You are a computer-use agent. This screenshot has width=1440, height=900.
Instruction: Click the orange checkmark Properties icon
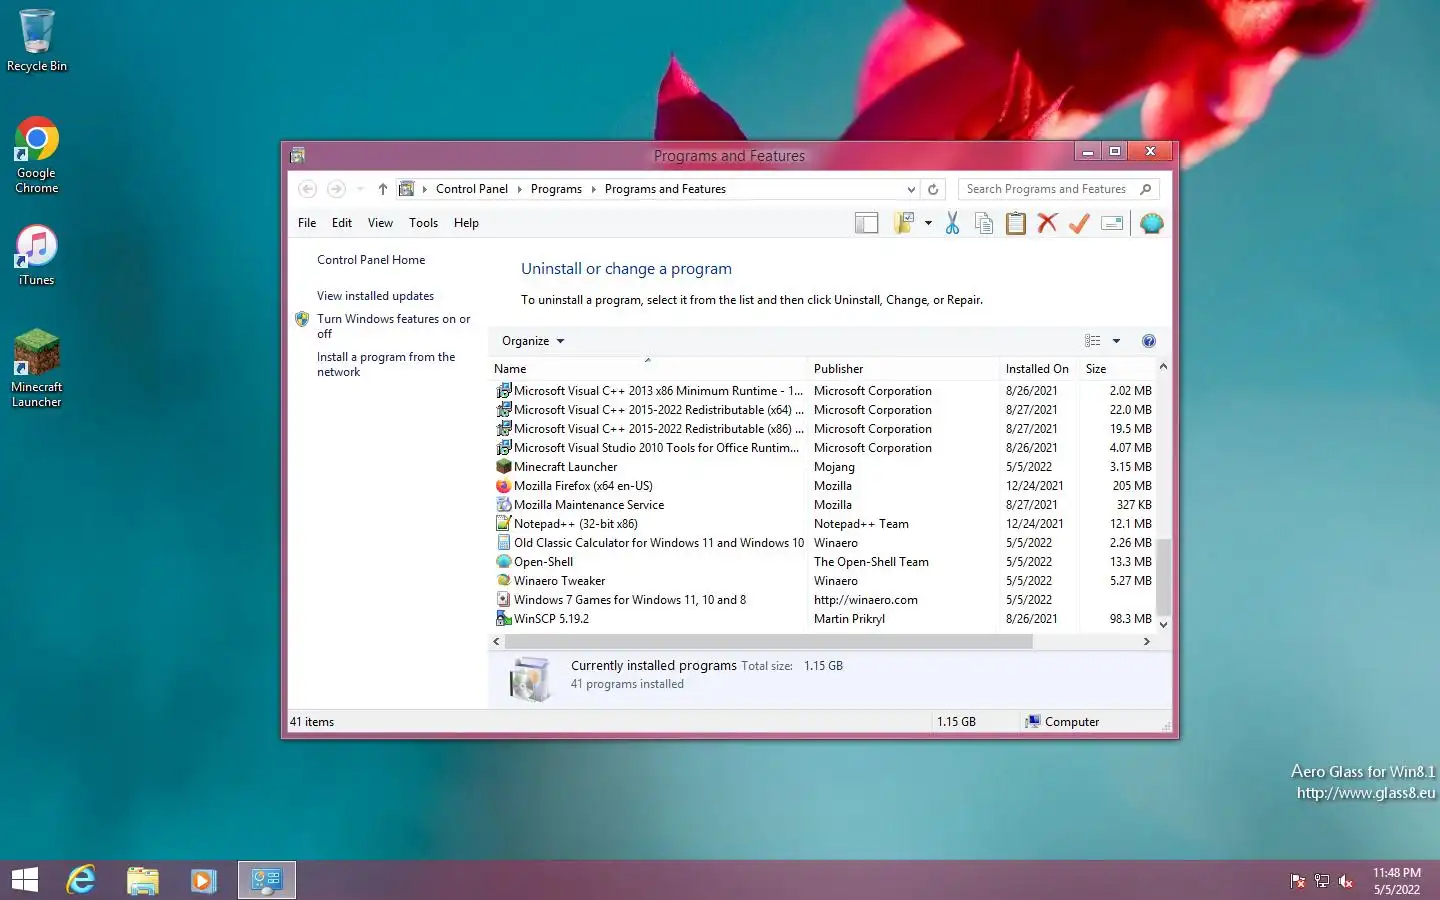(1079, 223)
